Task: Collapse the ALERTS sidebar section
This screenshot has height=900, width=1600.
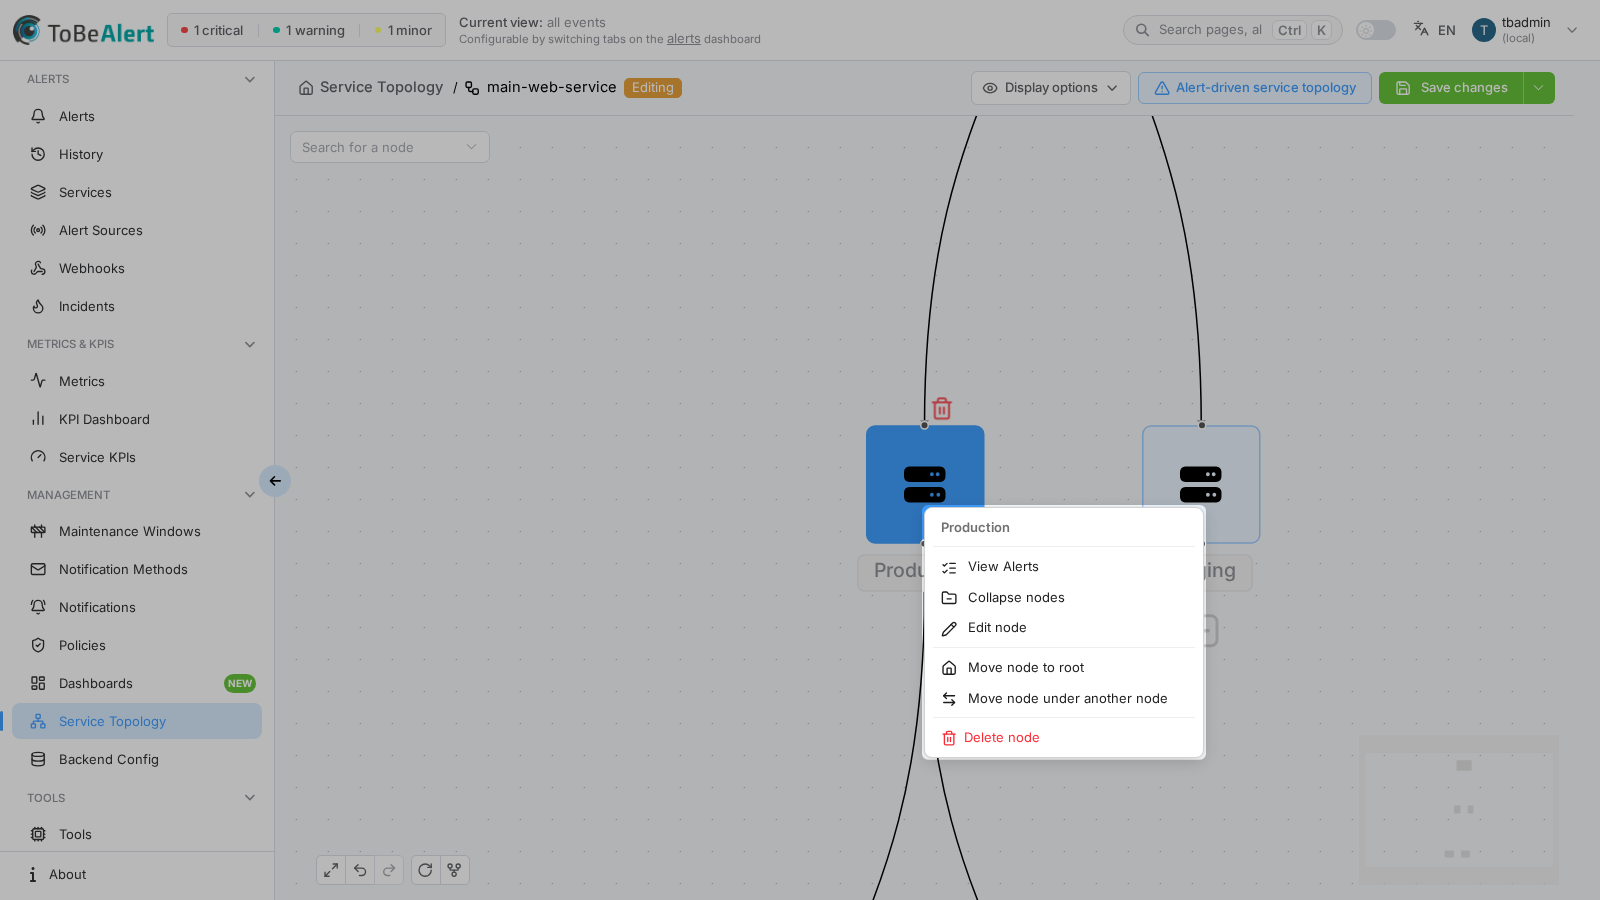Action: [250, 79]
